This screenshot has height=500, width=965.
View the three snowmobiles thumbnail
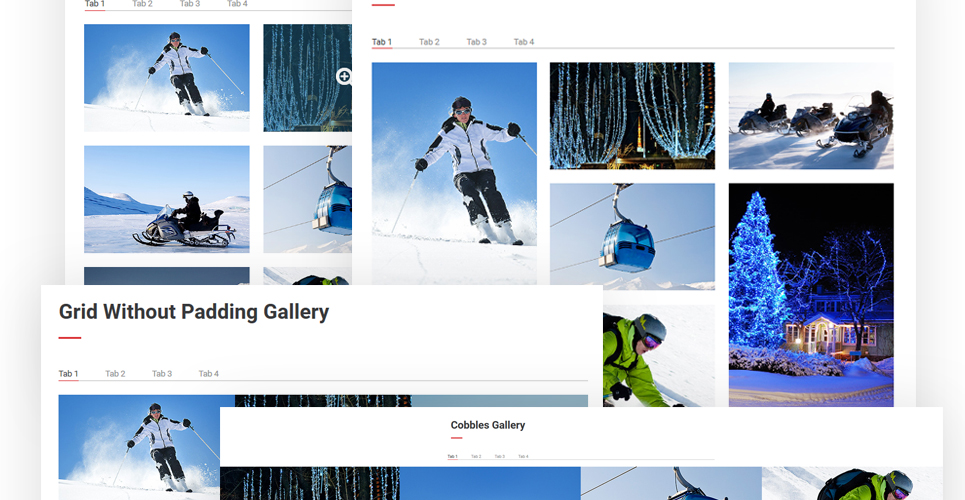tap(811, 115)
